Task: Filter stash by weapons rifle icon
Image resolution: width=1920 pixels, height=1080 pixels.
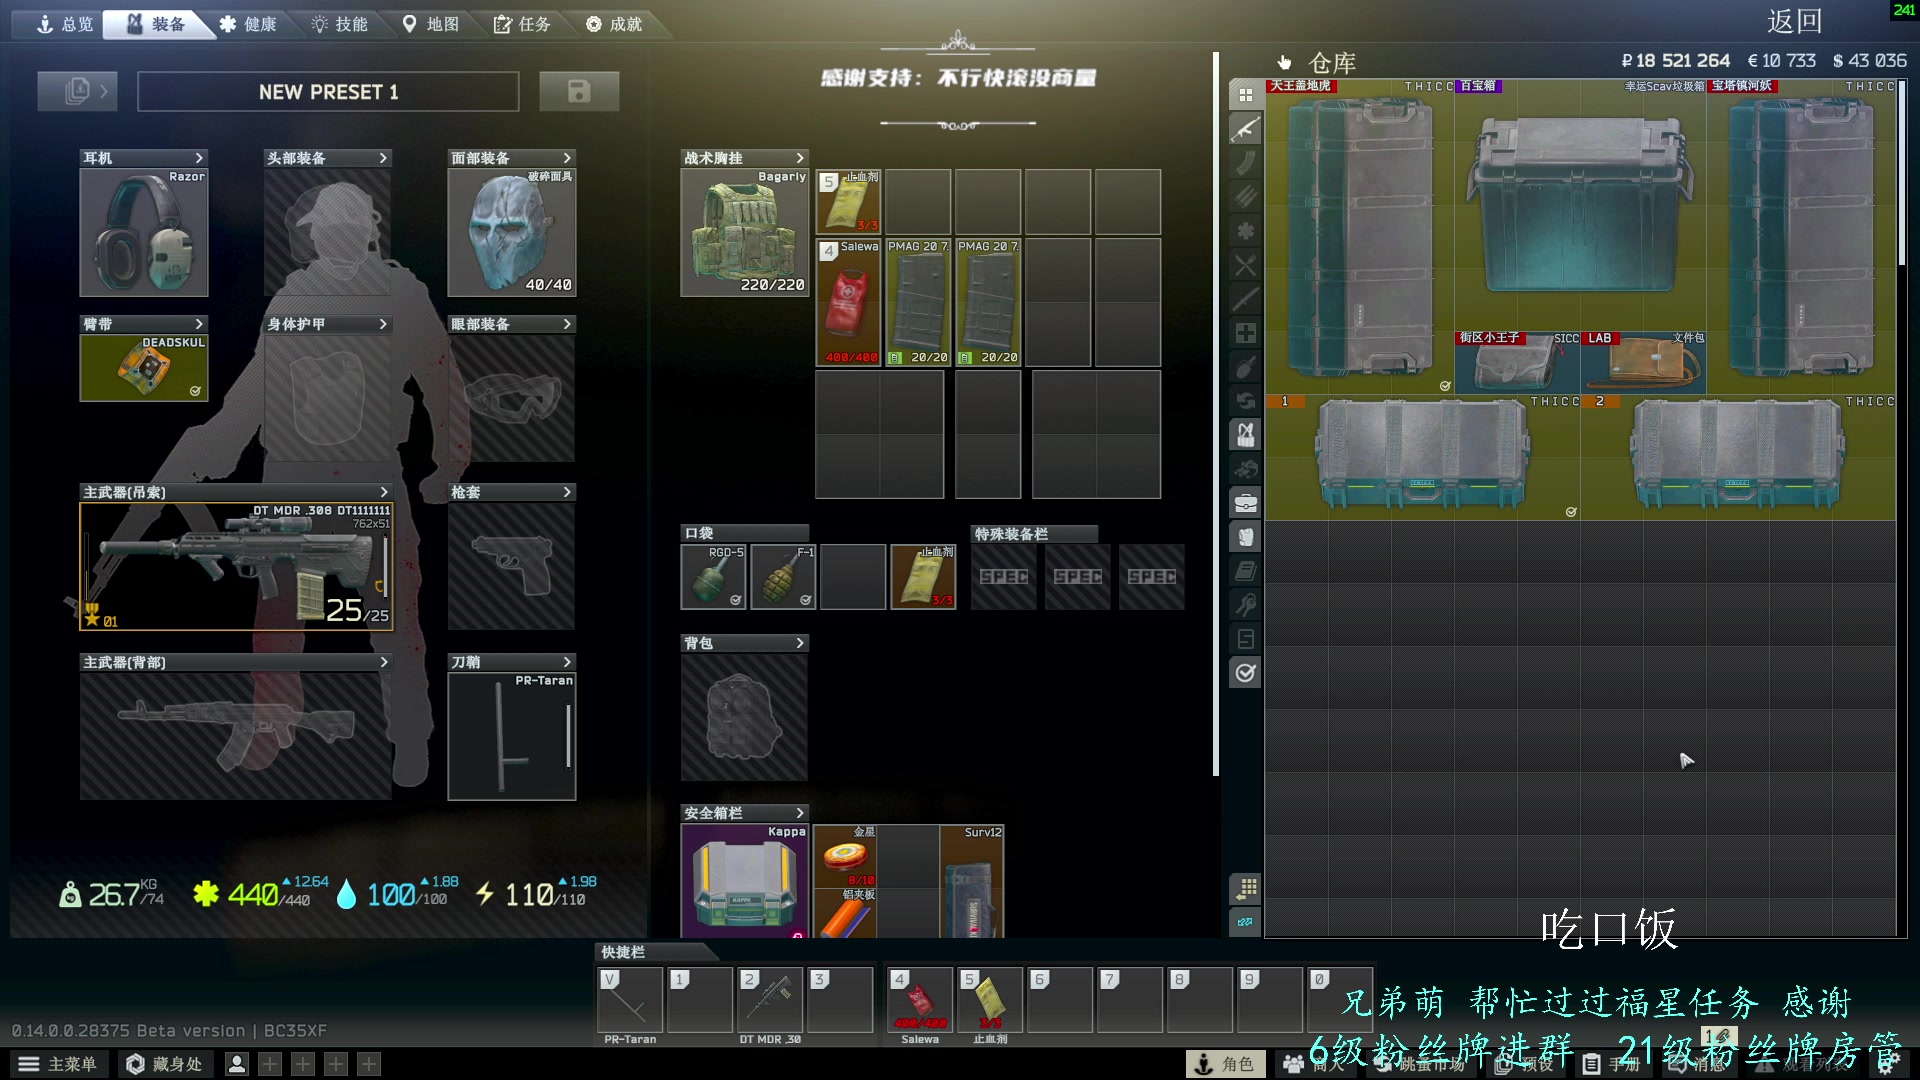Action: [1245, 129]
